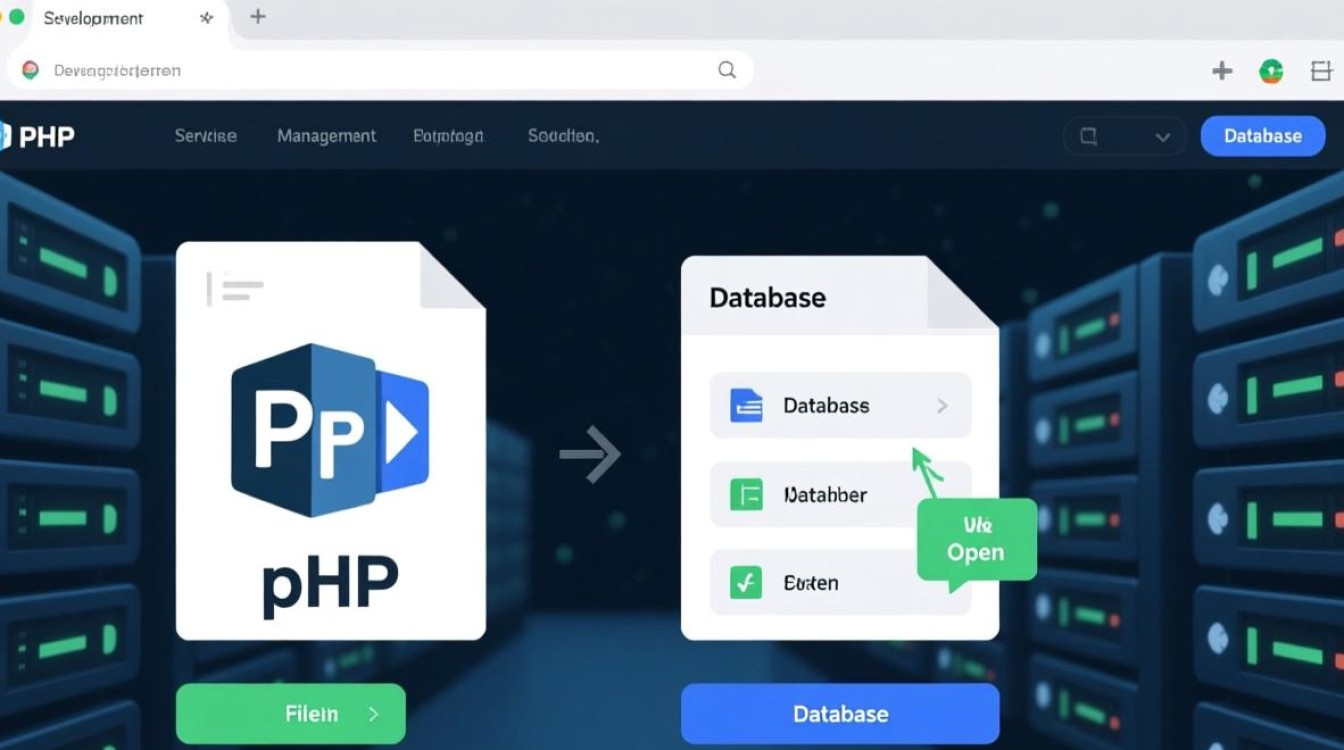Open the Management menu item
This screenshot has width=1344, height=750.
point(326,136)
